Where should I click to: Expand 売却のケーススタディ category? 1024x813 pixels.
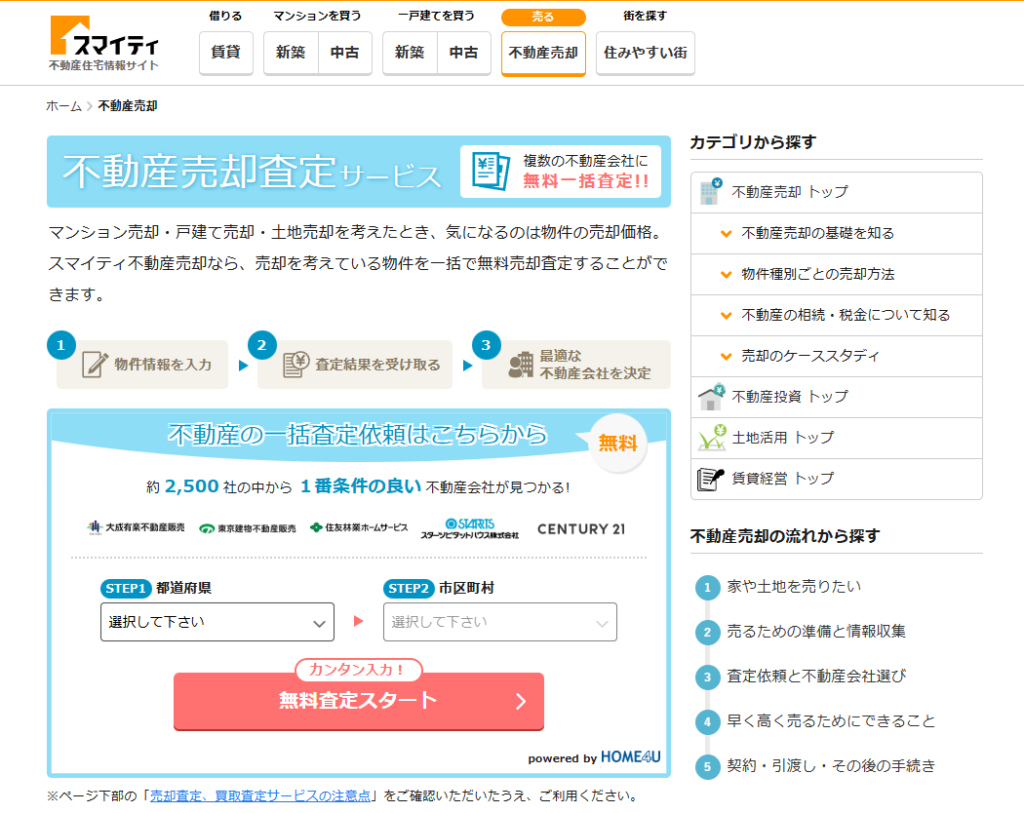pos(810,356)
